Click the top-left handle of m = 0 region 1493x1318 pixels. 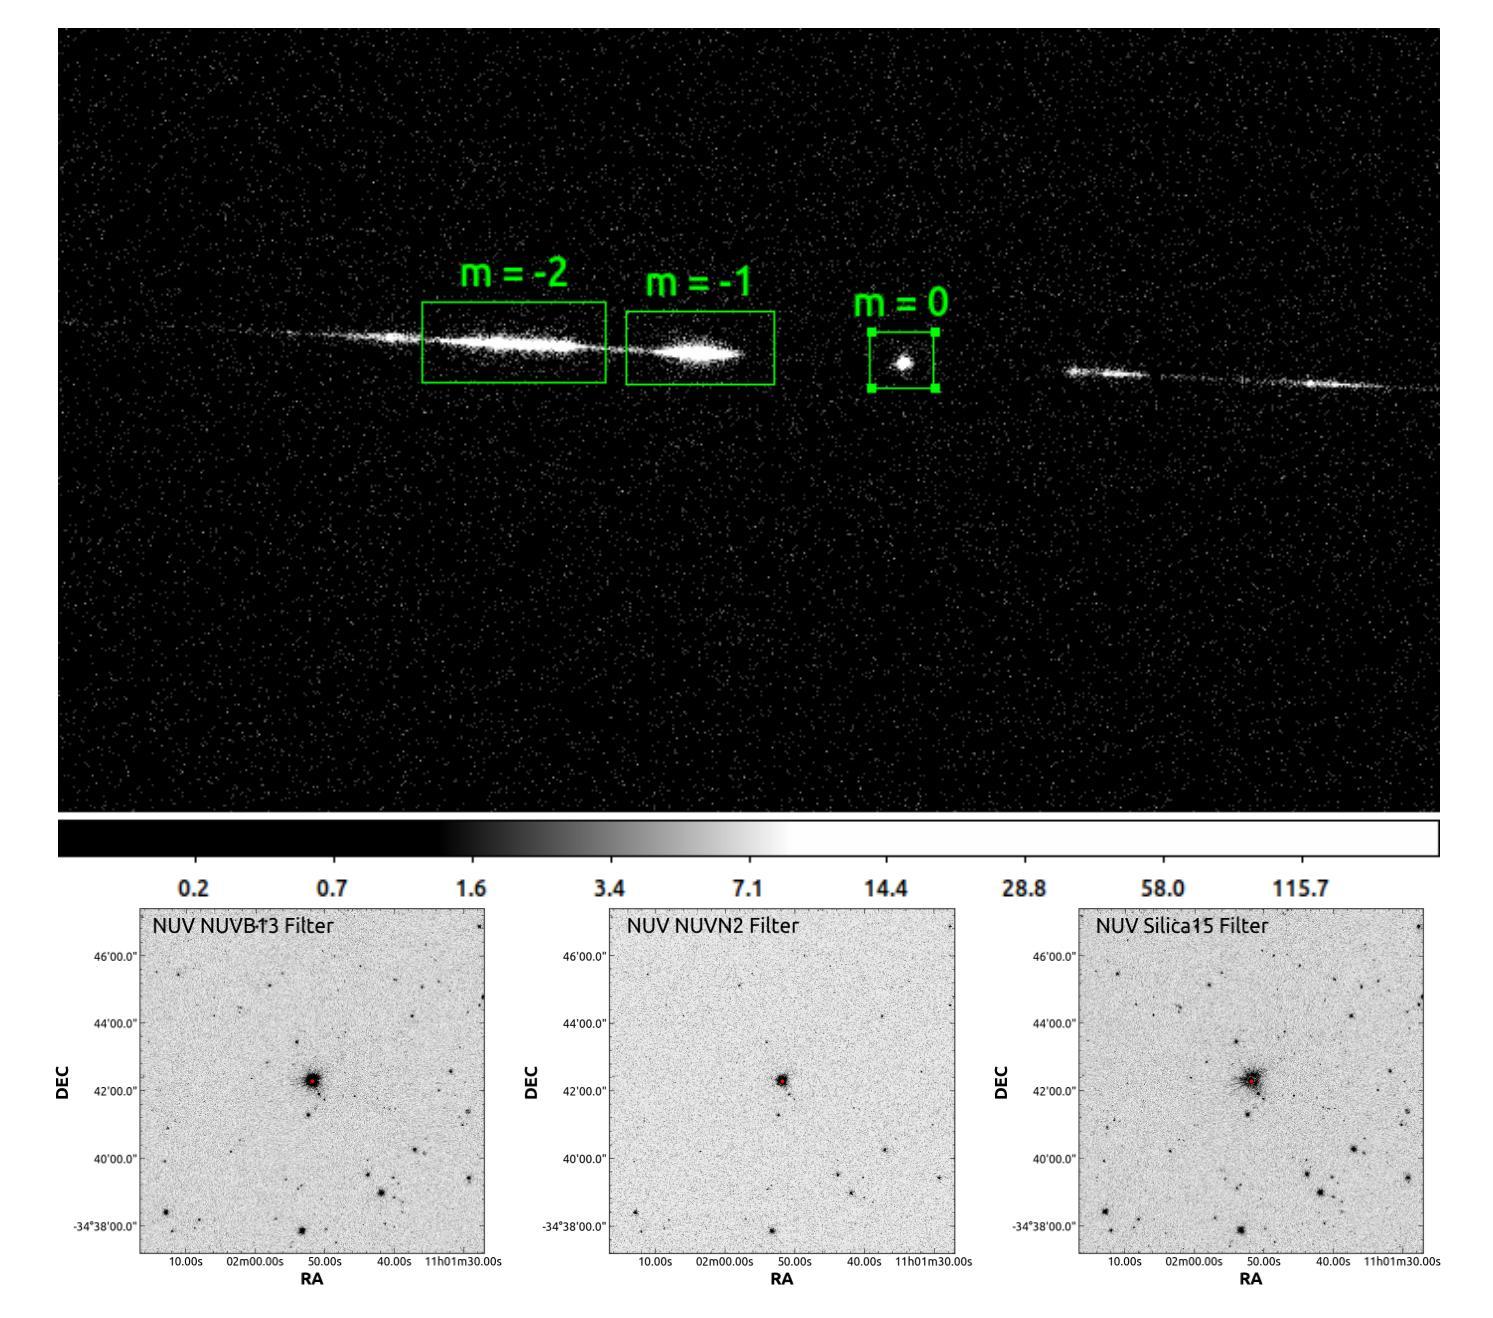point(871,332)
